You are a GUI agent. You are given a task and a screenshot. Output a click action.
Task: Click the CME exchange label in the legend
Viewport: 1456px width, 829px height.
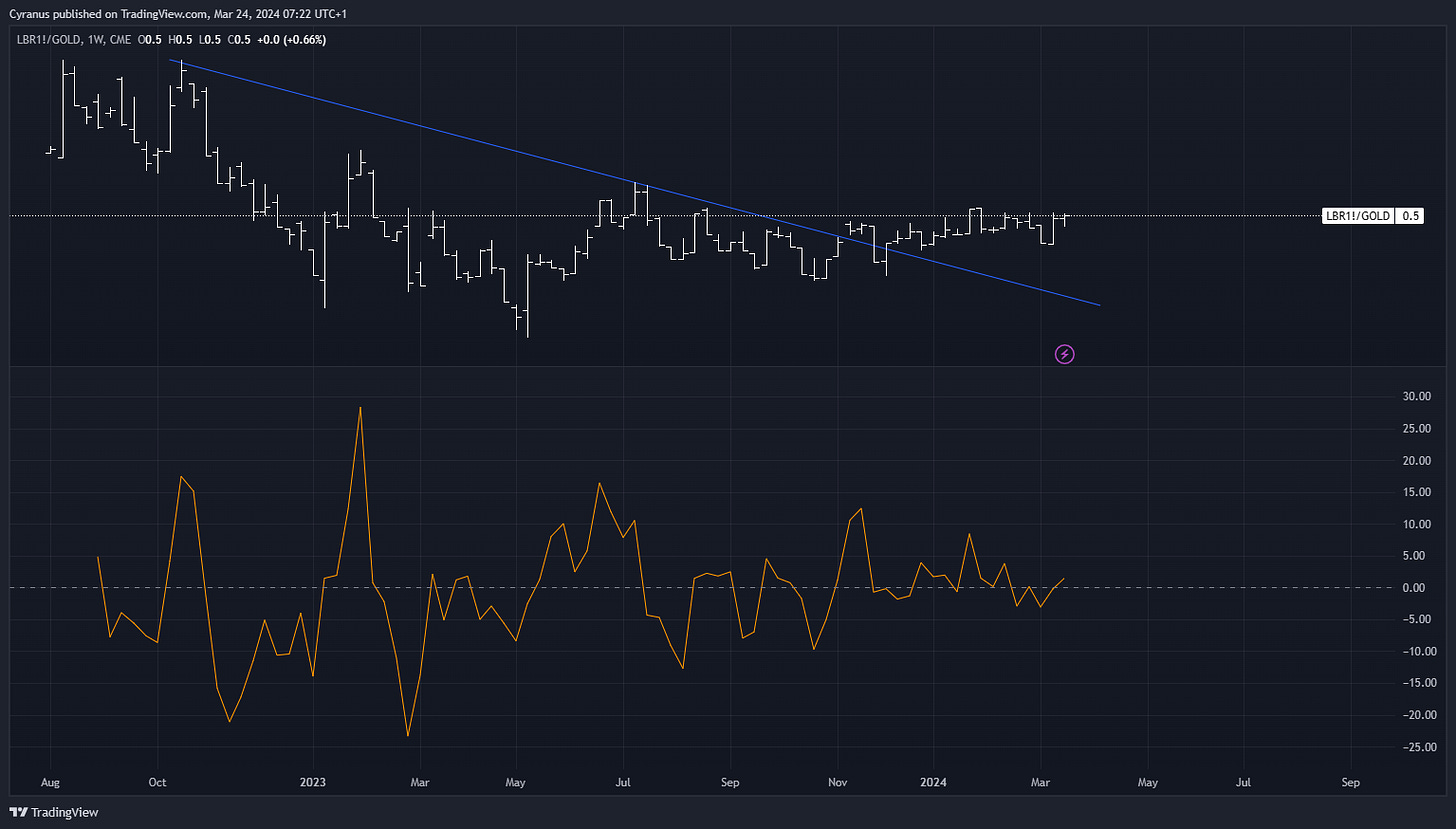(120, 40)
